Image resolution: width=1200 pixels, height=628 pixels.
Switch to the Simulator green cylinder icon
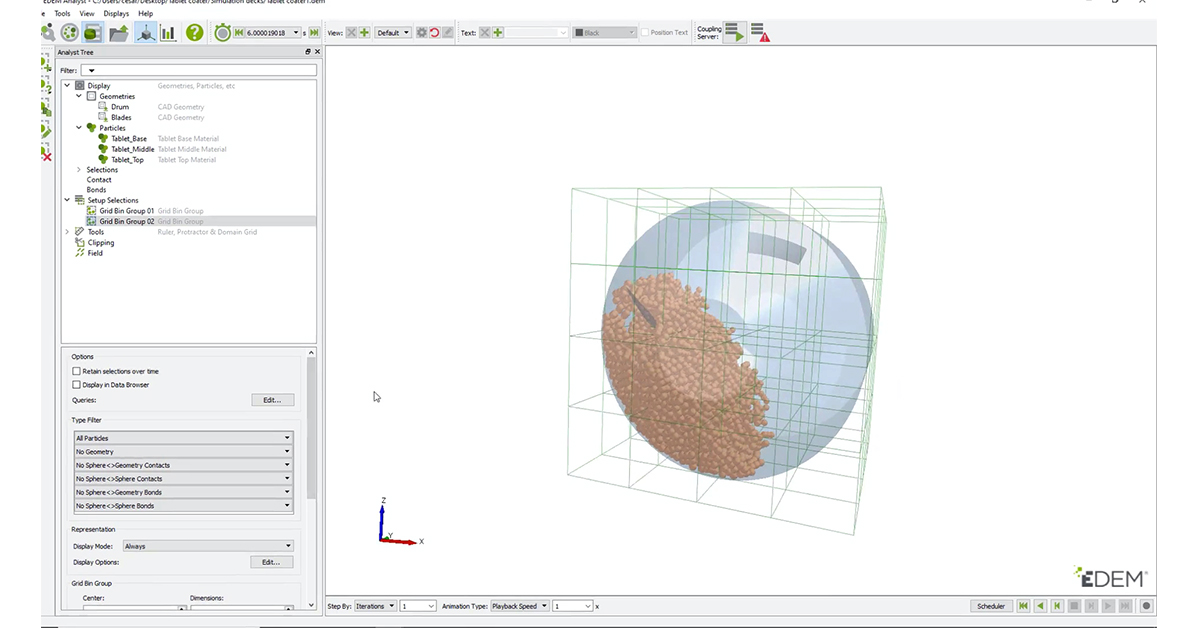click(94, 33)
